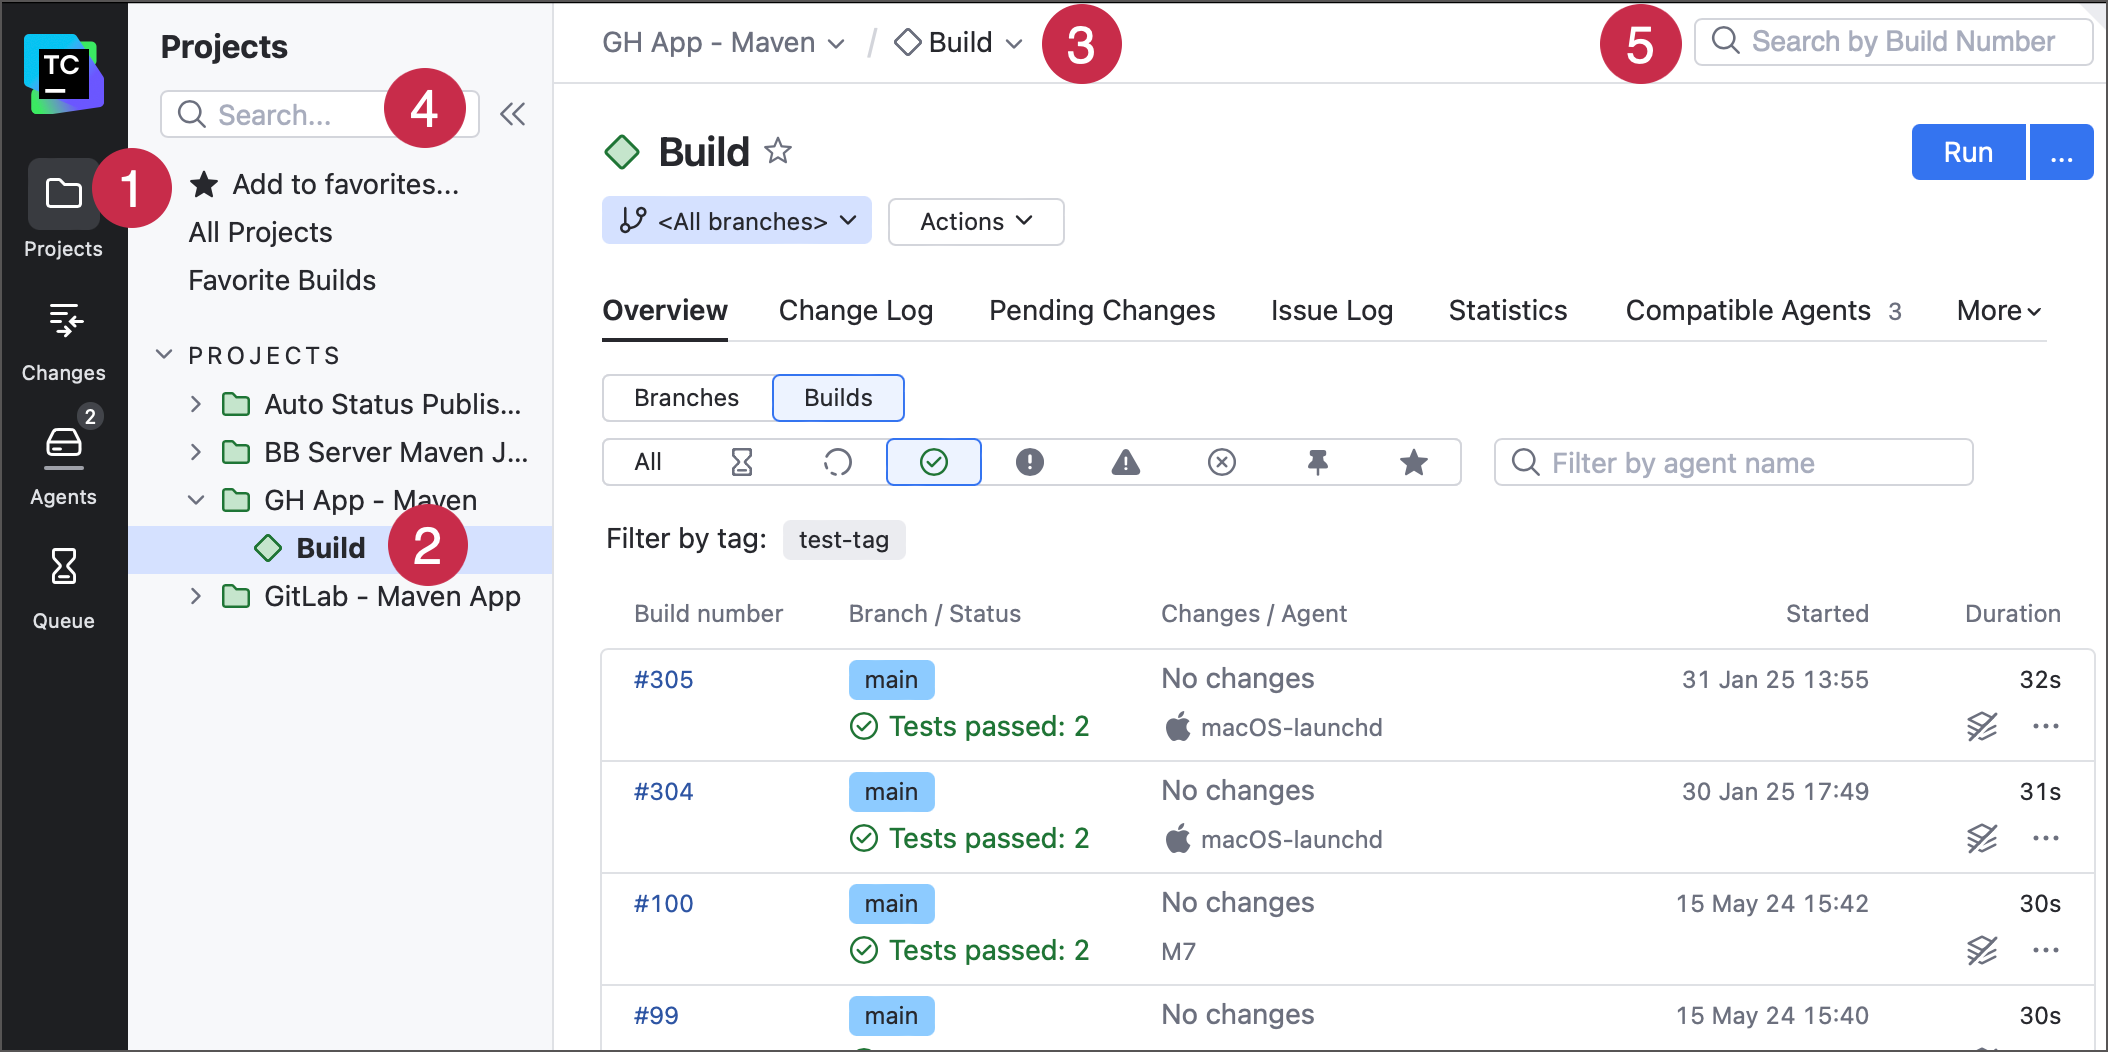Viewport: 2108px width, 1052px height.
Task: Toggle the successful builds filter
Action: [x=933, y=462]
